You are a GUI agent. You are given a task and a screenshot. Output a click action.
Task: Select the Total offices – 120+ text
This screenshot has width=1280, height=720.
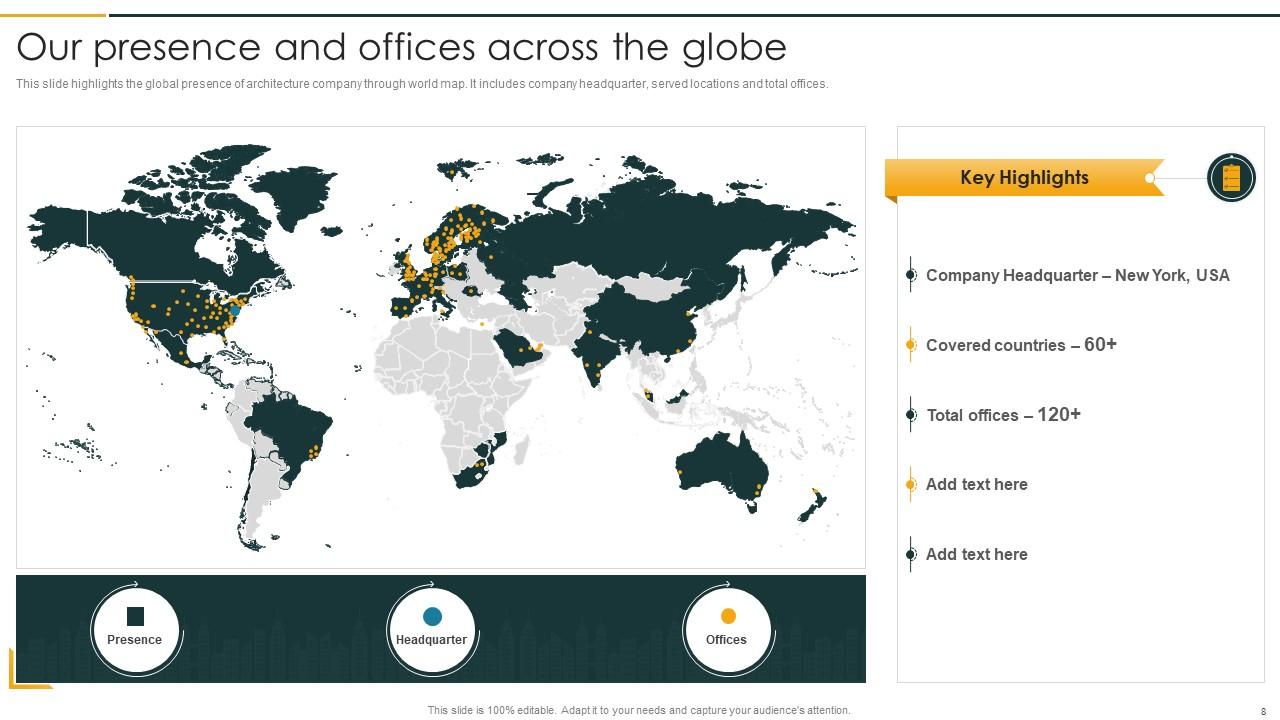pyautogui.click(x=1003, y=414)
